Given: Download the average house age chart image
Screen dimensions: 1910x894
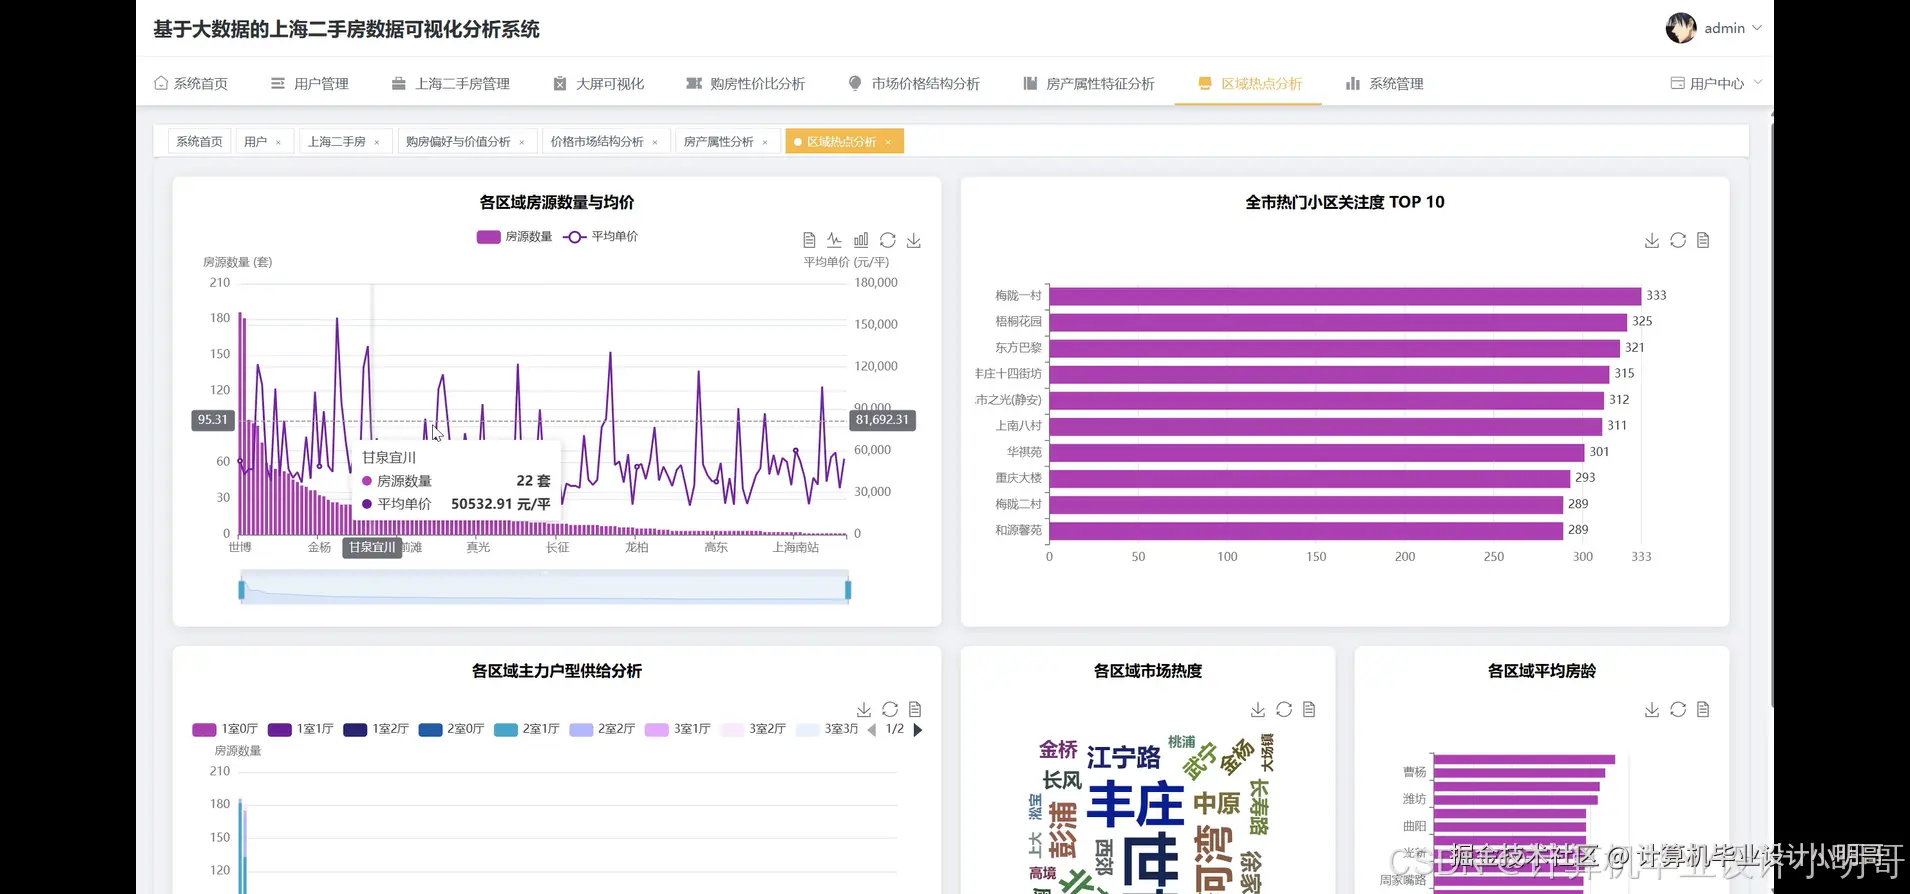Looking at the screenshot, I should click(x=1652, y=709).
